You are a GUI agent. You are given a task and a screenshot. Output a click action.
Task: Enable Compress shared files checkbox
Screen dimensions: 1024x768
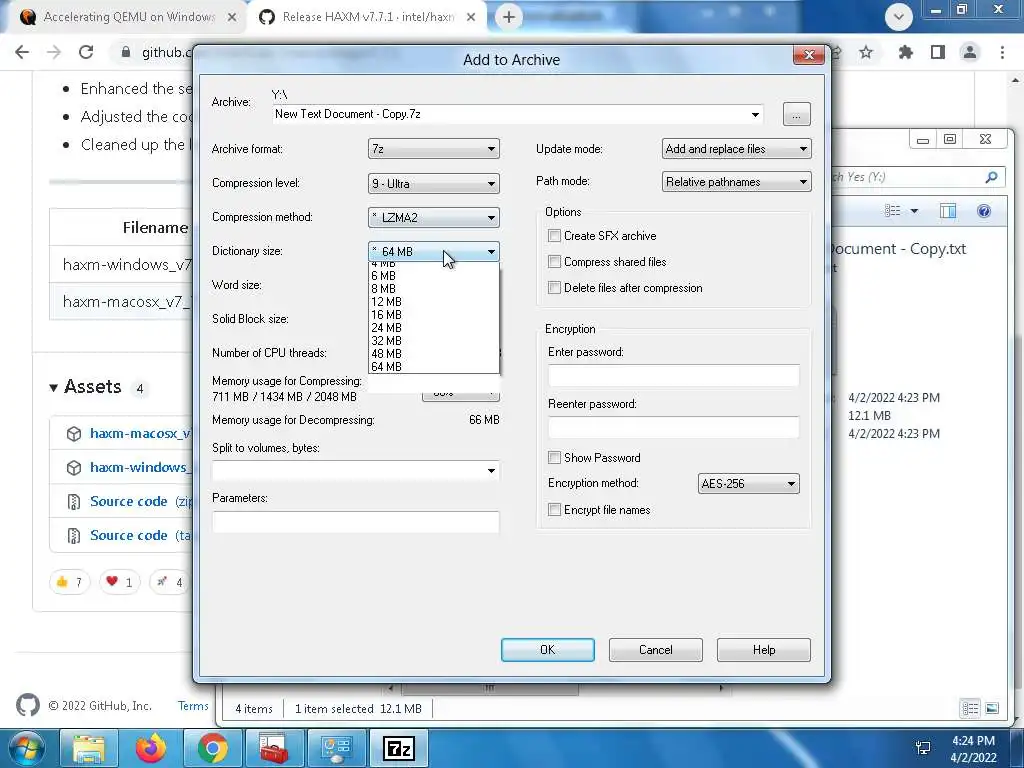[554, 262]
